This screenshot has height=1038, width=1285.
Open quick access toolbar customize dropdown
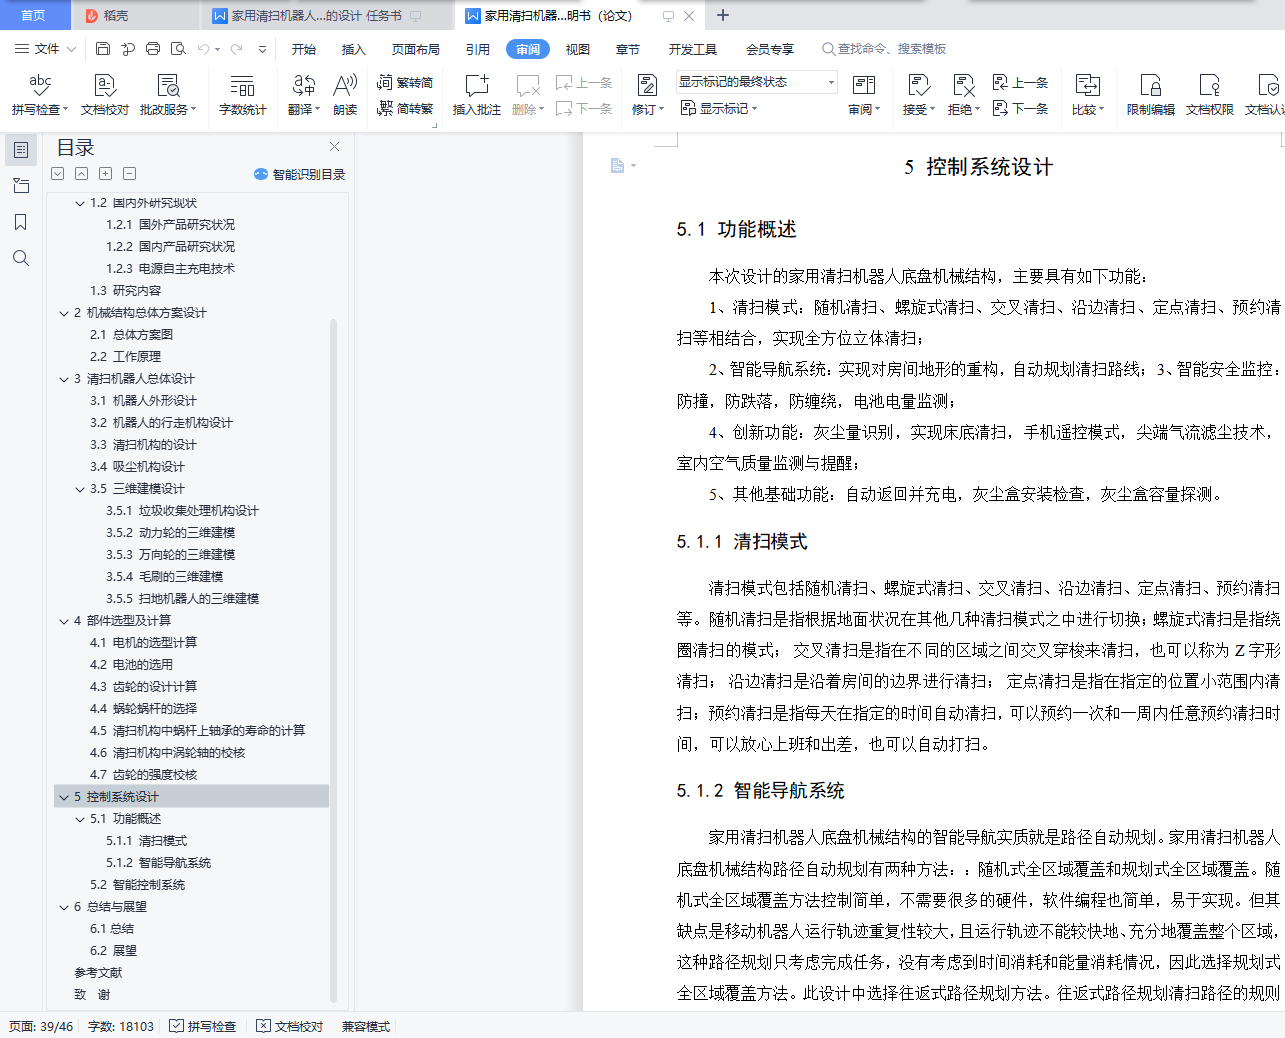[262, 49]
